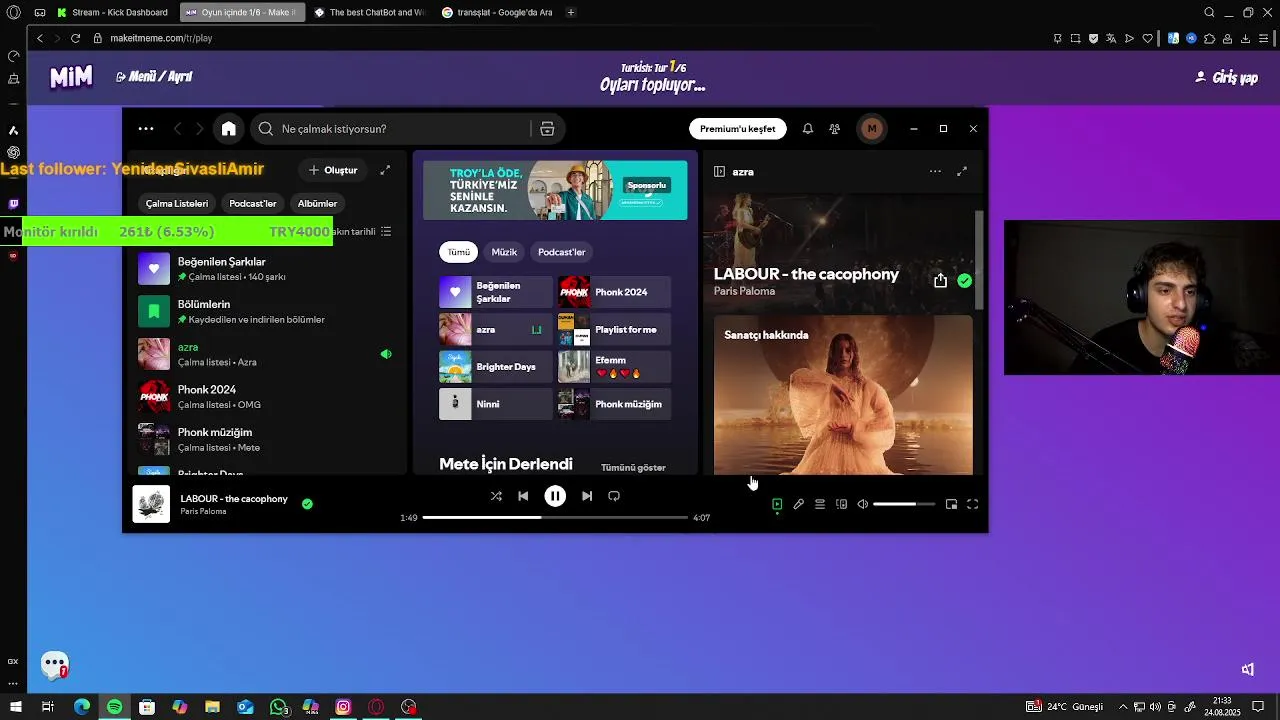Open a new browser tab
This screenshot has height=720, width=1280.
pyautogui.click(x=571, y=12)
